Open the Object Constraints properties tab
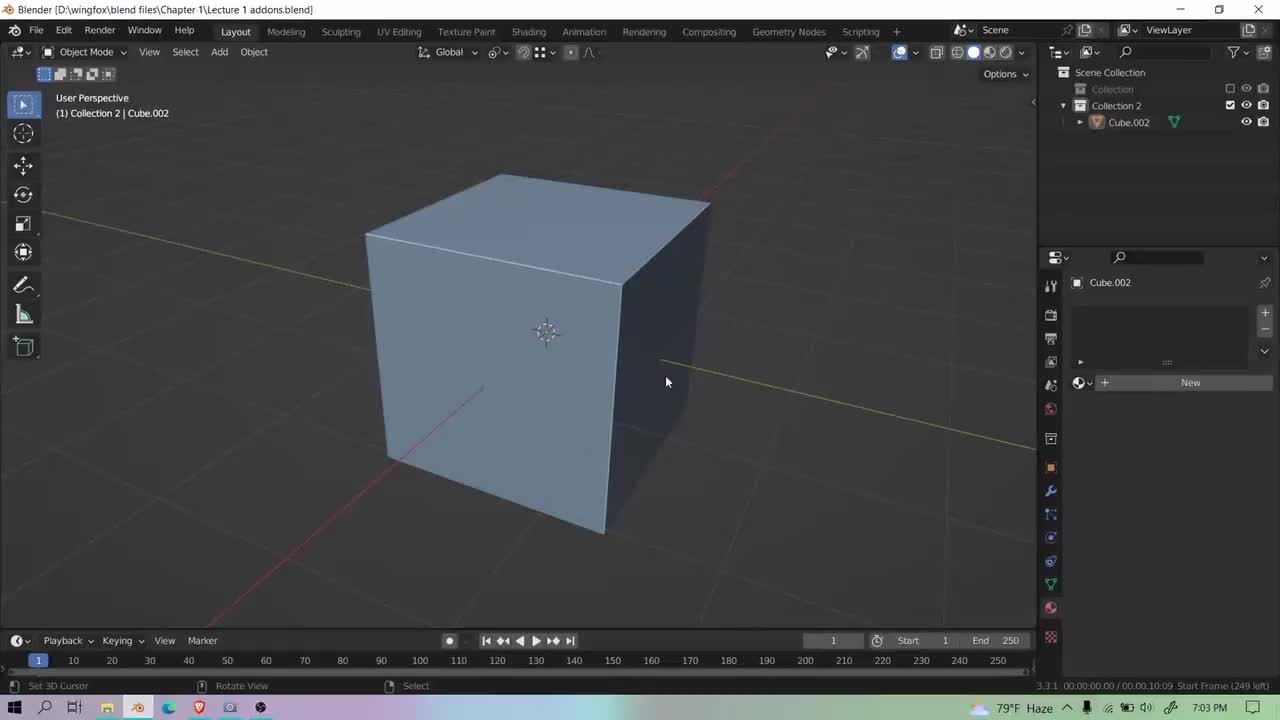The width and height of the screenshot is (1280, 720). click(1050, 561)
